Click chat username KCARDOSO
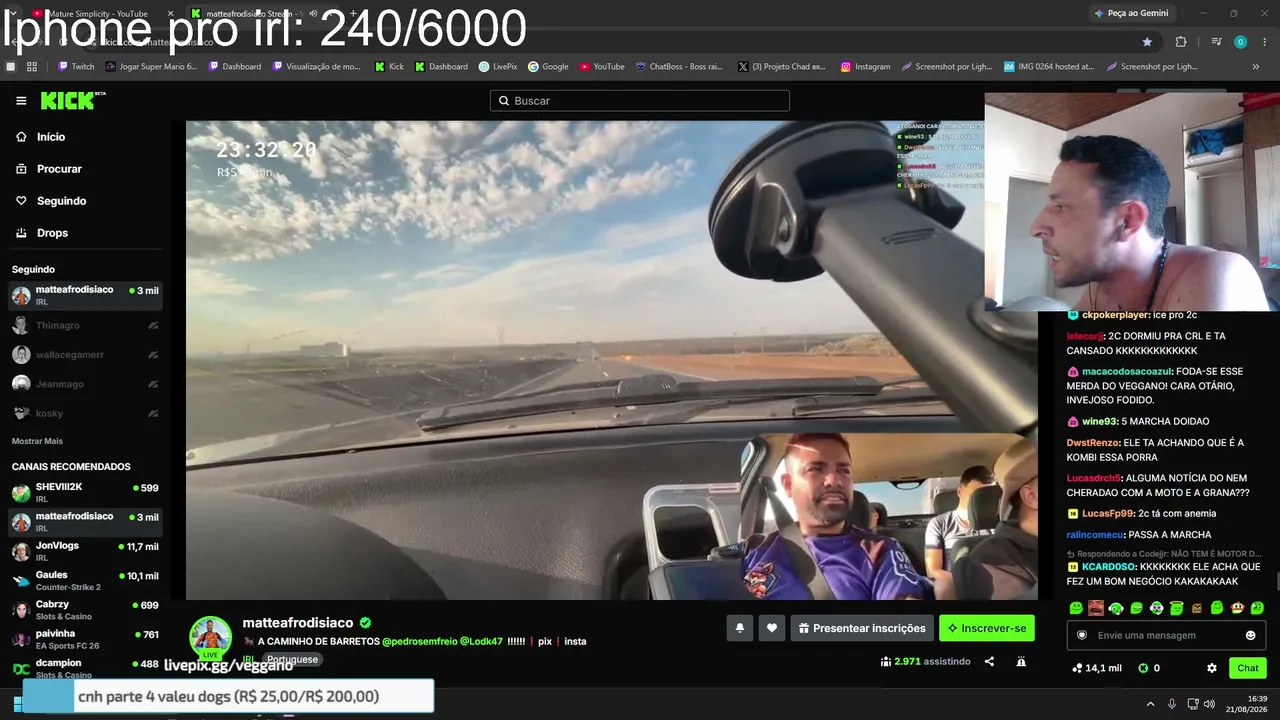 1108,567
